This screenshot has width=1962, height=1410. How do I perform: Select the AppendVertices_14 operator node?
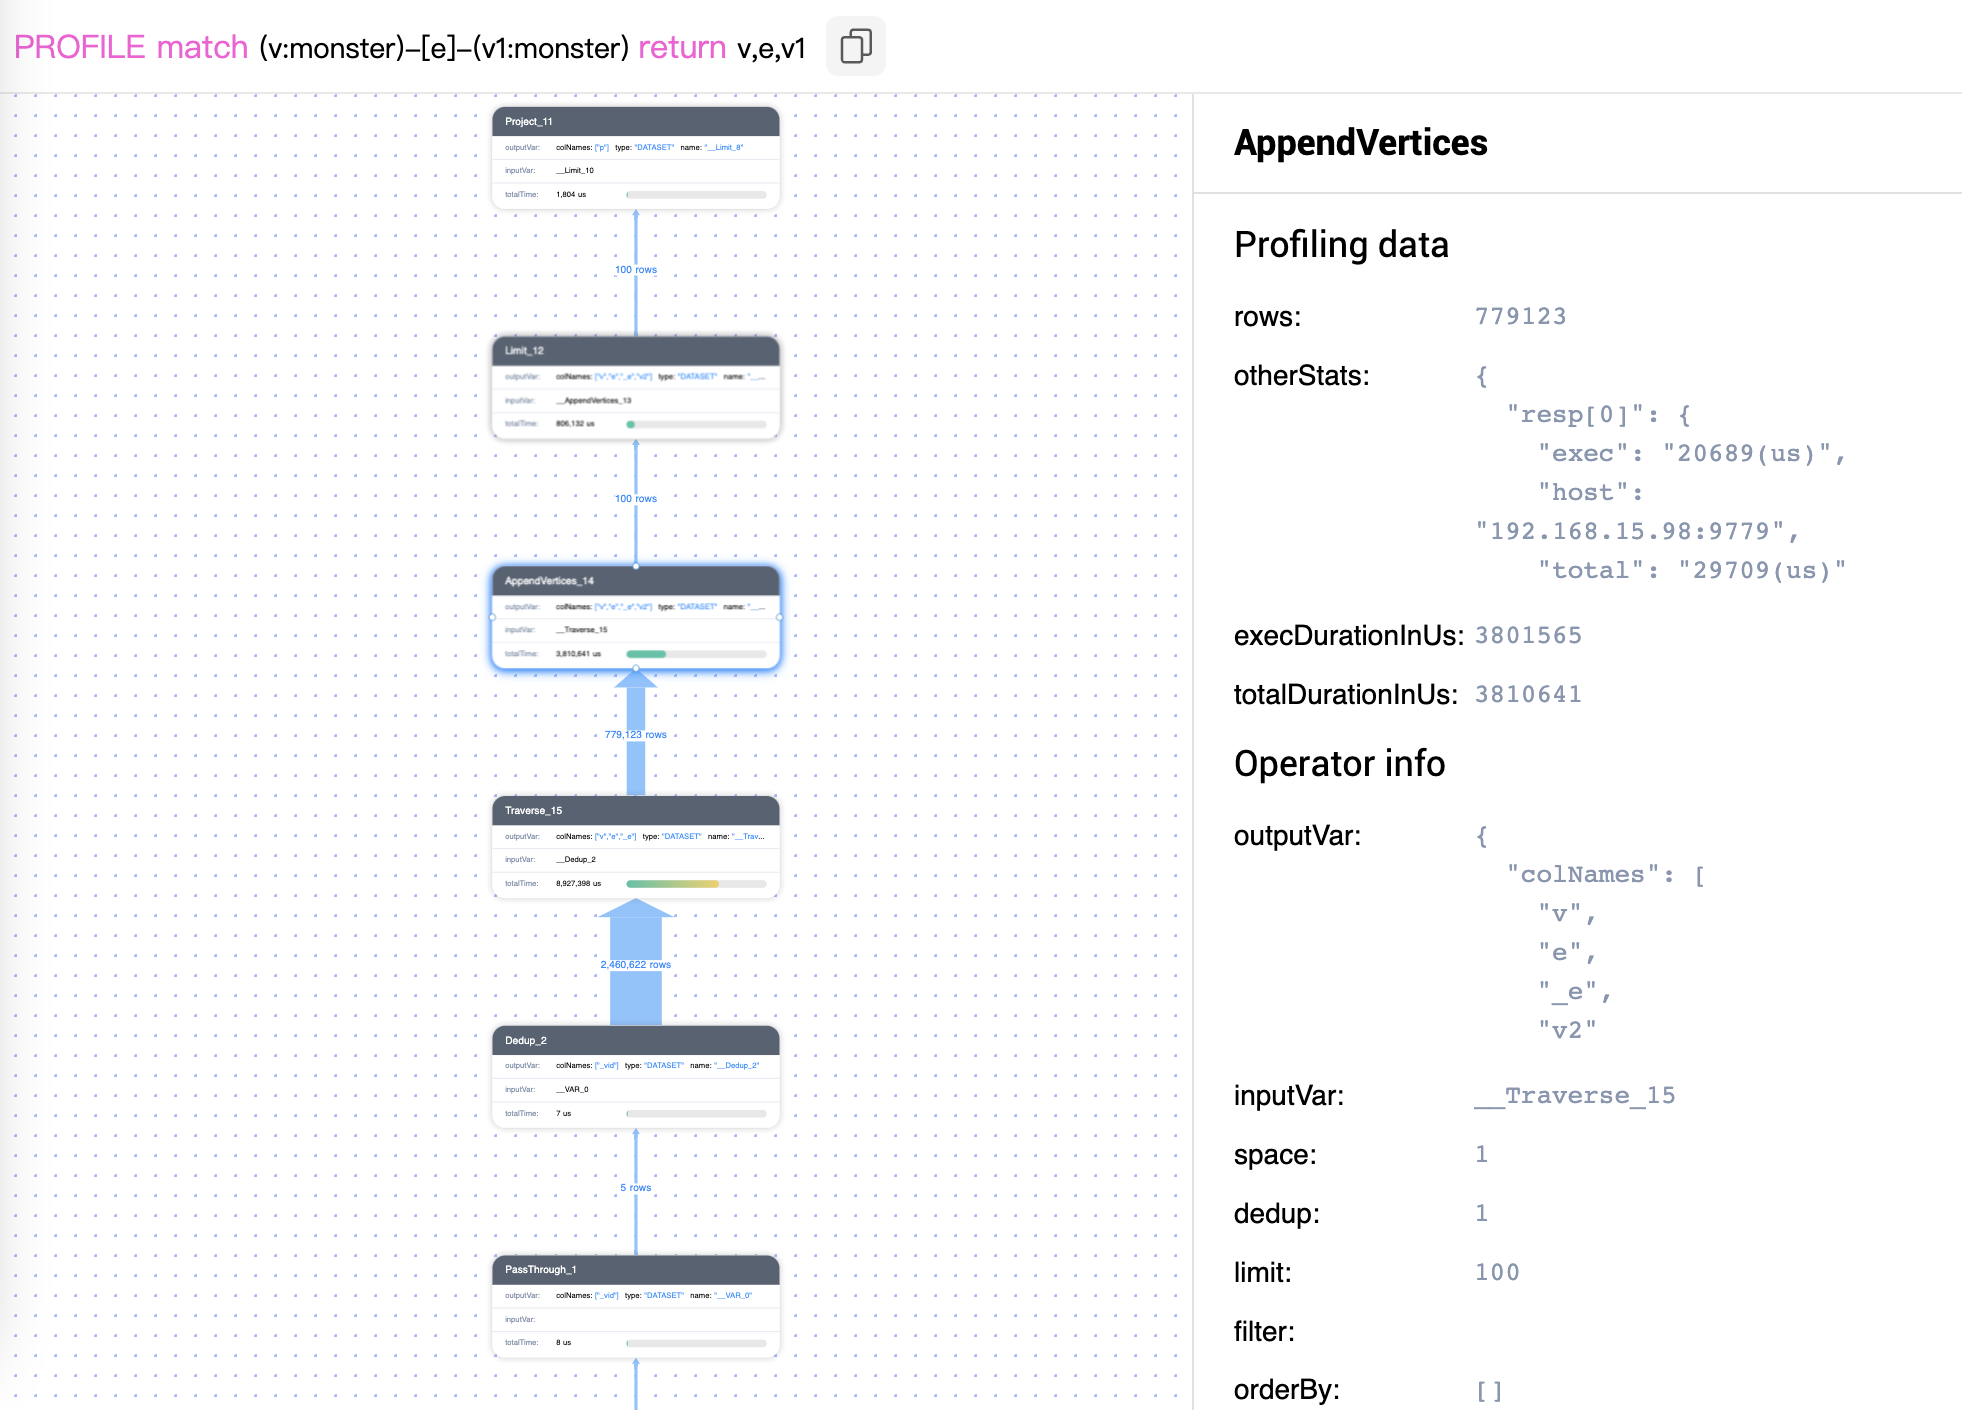coord(636,581)
